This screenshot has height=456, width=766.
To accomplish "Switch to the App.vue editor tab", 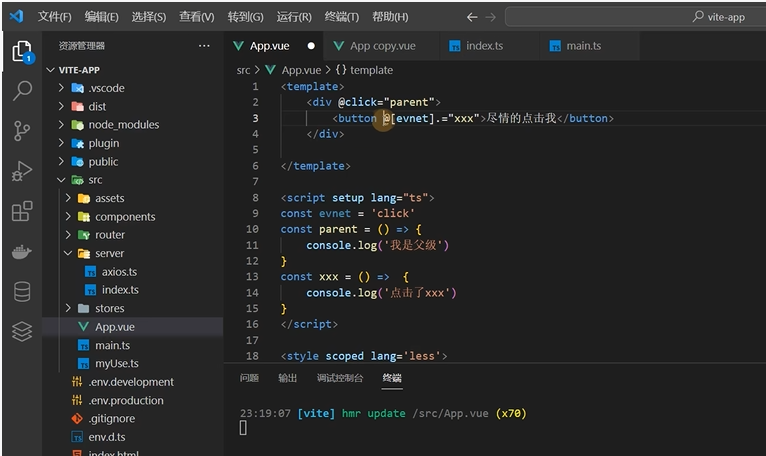I will pos(274,46).
